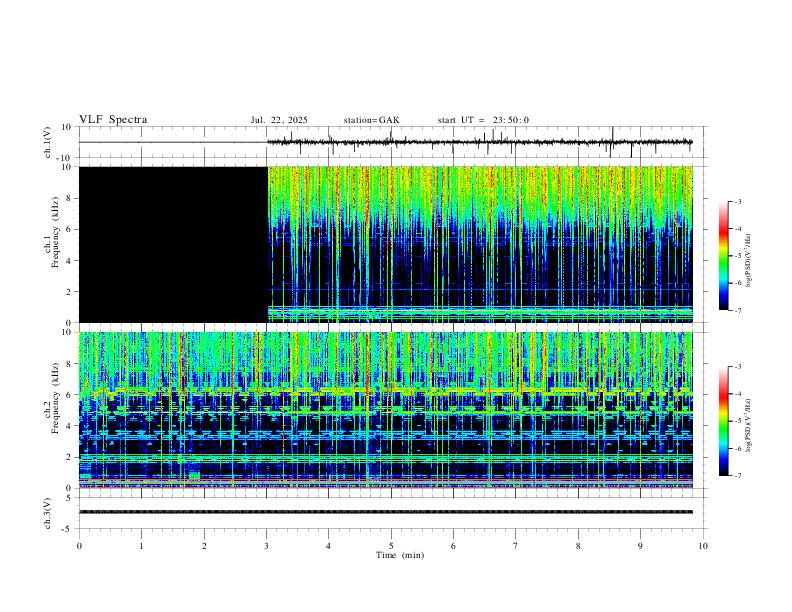Click the "3" tick label on the Time axis
Screen dimensions: 792x612
(266, 546)
